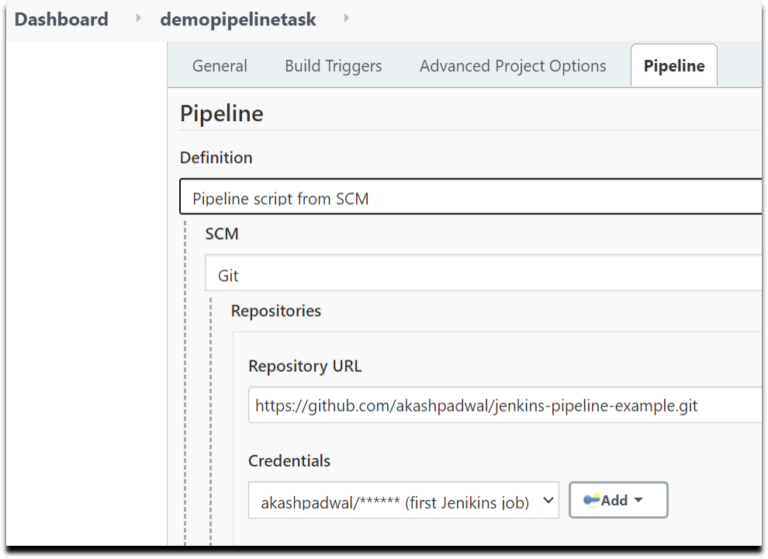Click inside the Repository URL field
Viewport: 768px width, 559px height.
pyautogui.click(x=500, y=406)
